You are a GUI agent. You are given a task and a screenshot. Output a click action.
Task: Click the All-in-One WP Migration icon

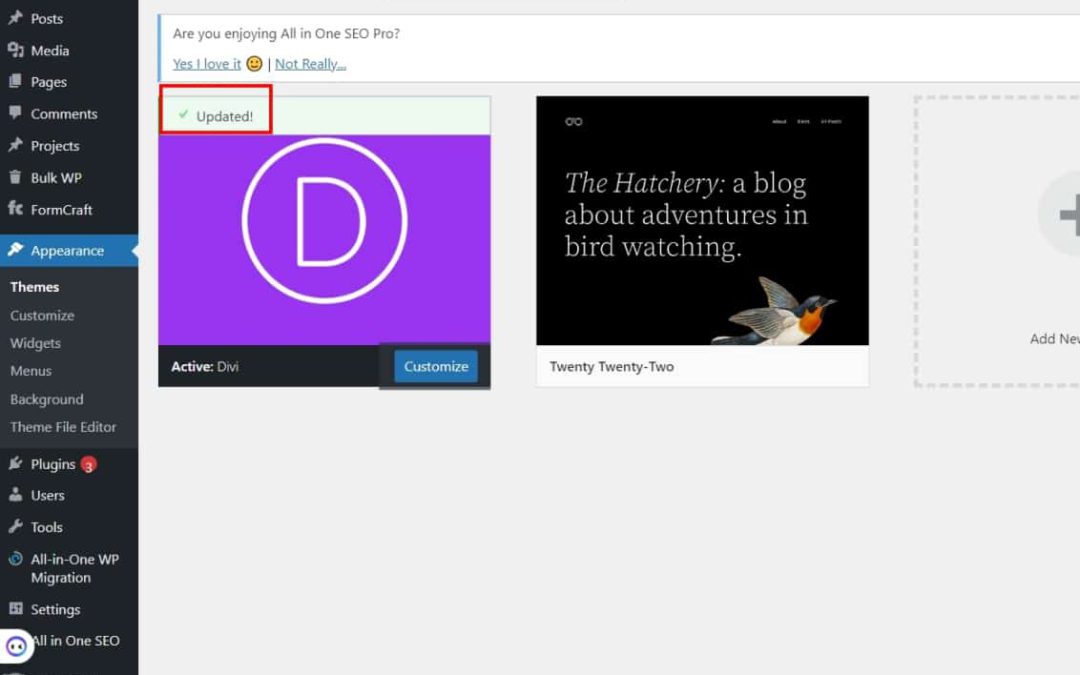tap(15, 559)
